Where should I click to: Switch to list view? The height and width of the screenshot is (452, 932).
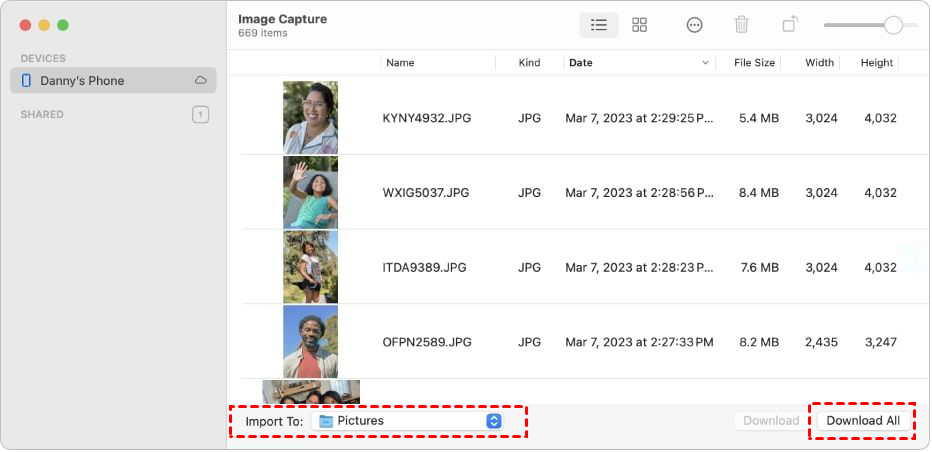[x=599, y=25]
